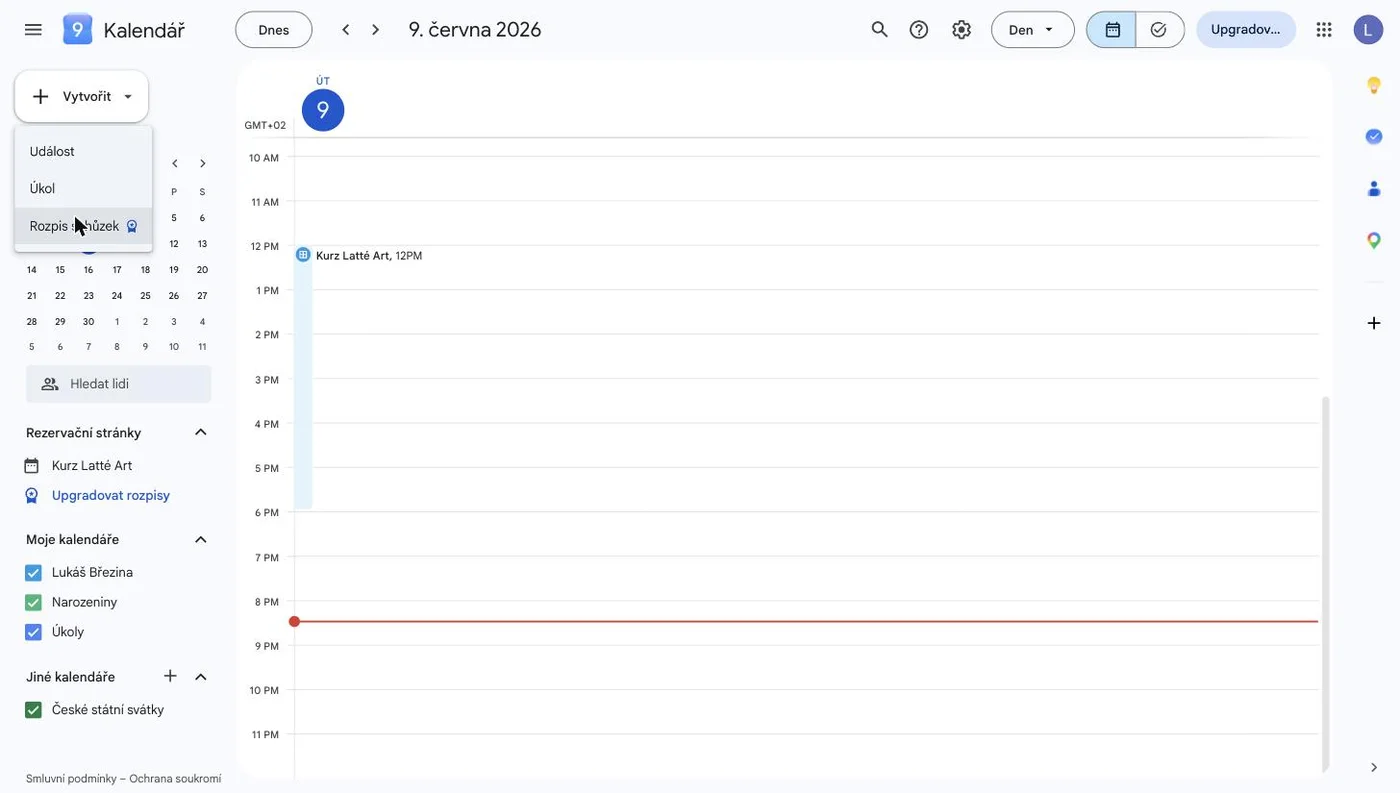Hide side panel chevron at bottom right
The width and height of the screenshot is (1400, 793).
click(1374, 767)
